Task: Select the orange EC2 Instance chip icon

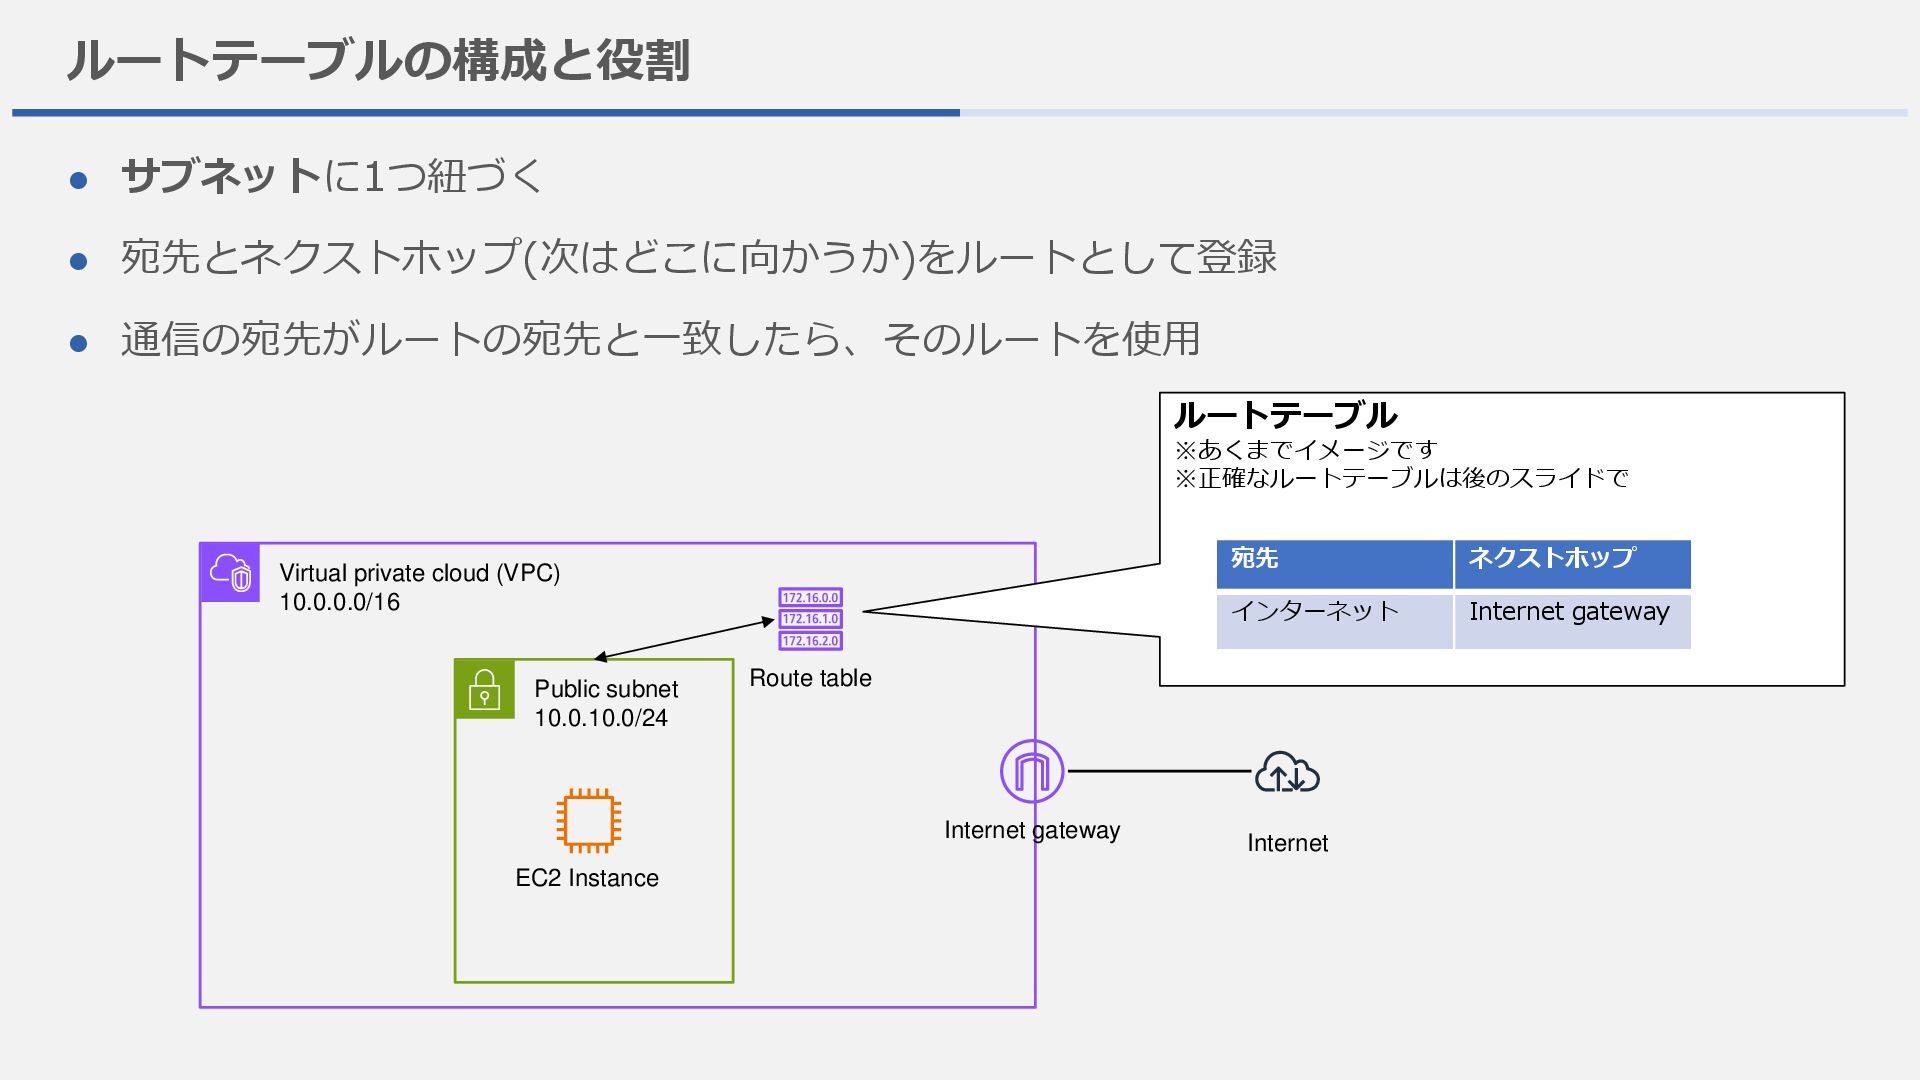Action: [x=589, y=820]
